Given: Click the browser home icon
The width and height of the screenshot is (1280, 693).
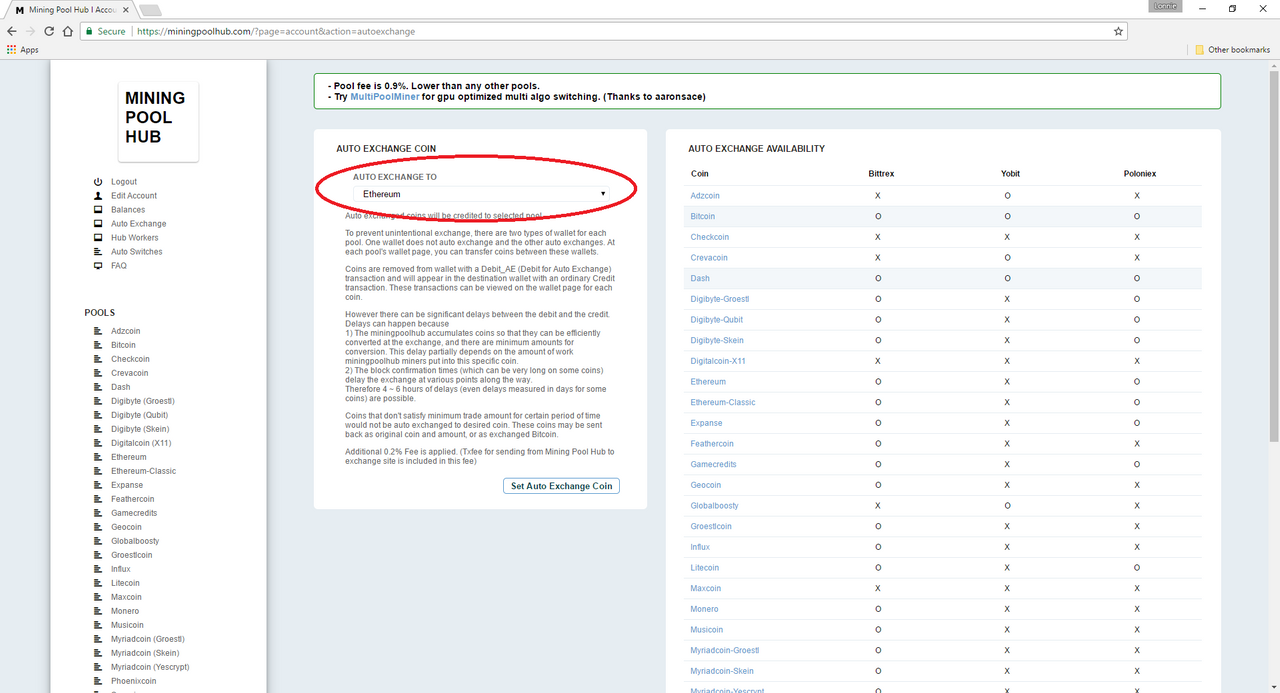Looking at the screenshot, I should coord(68,31).
